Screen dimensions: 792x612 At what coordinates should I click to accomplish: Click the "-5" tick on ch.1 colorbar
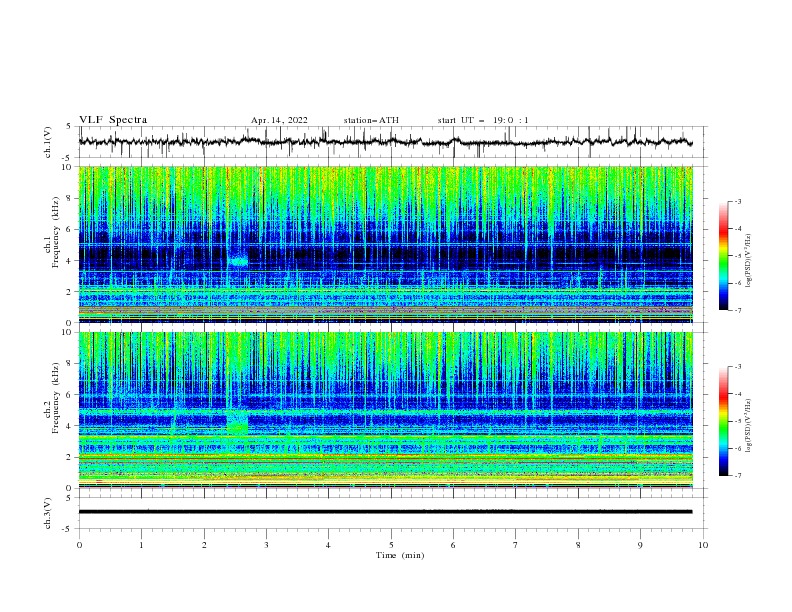(x=737, y=256)
